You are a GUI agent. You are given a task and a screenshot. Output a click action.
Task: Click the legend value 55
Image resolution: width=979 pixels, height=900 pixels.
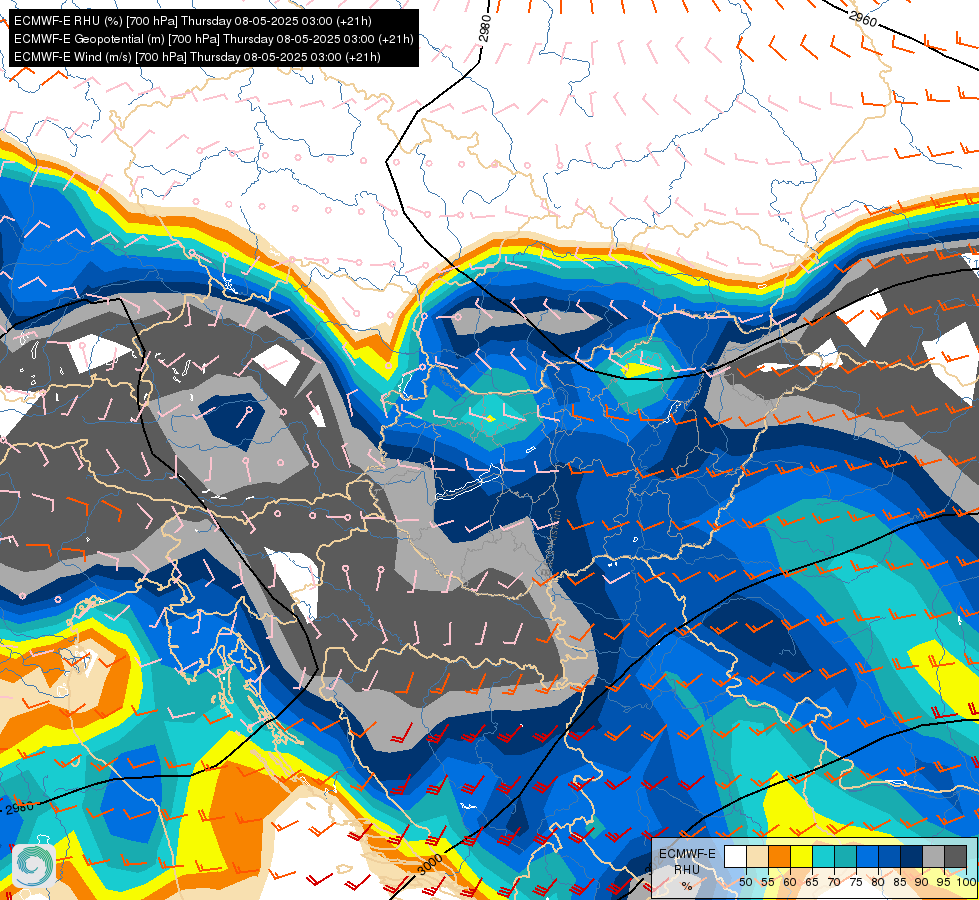pos(767,882)
